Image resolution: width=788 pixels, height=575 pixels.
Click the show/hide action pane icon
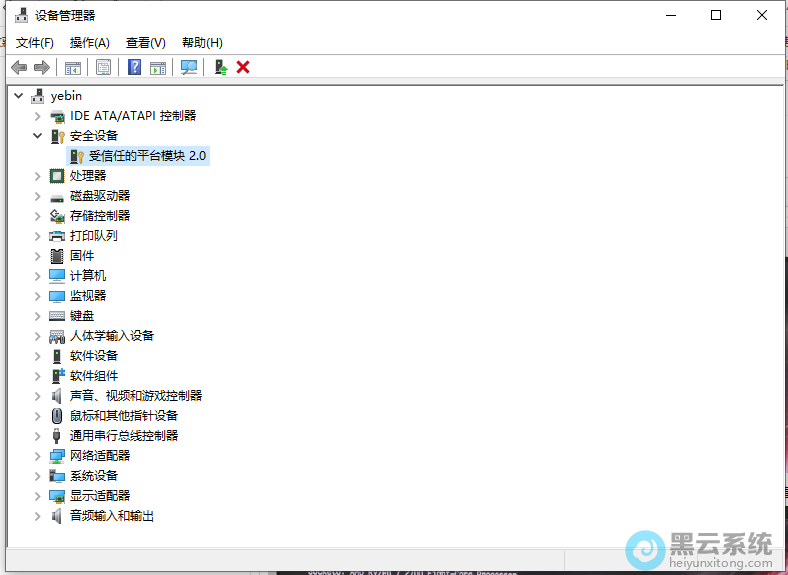[x=158, y=67]
